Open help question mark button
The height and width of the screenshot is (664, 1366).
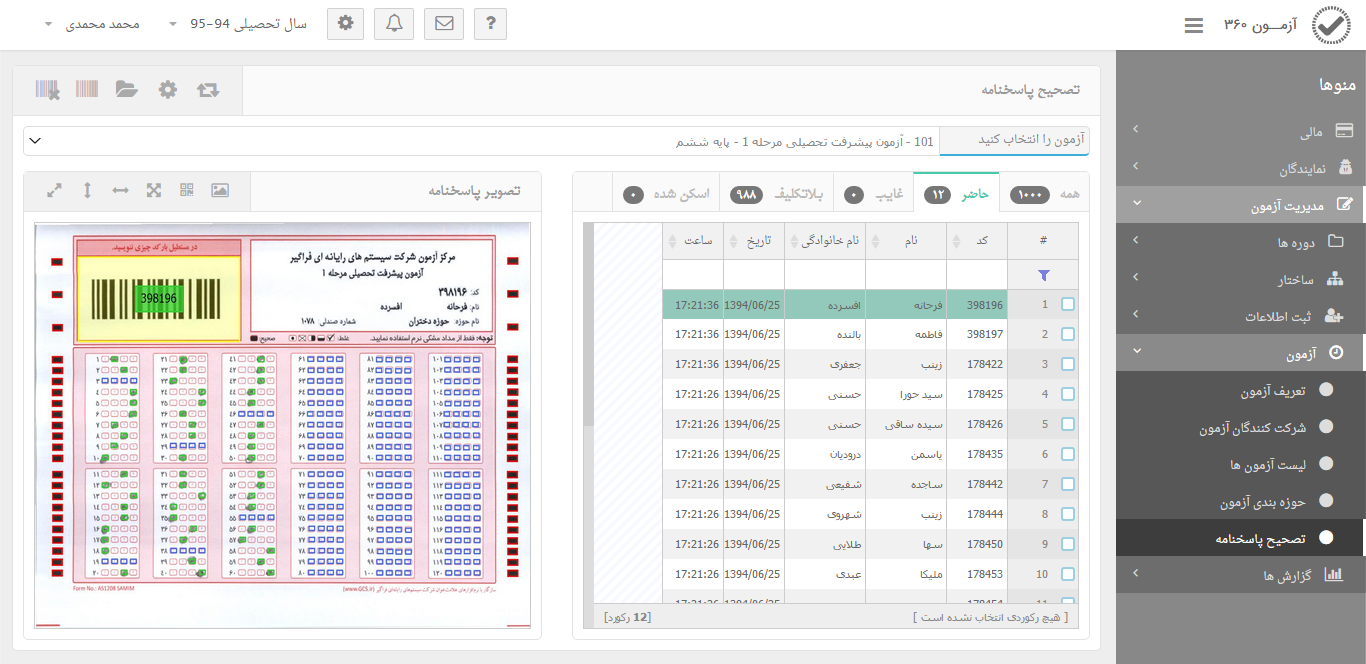pyautogui.click(x=491, y=24)
